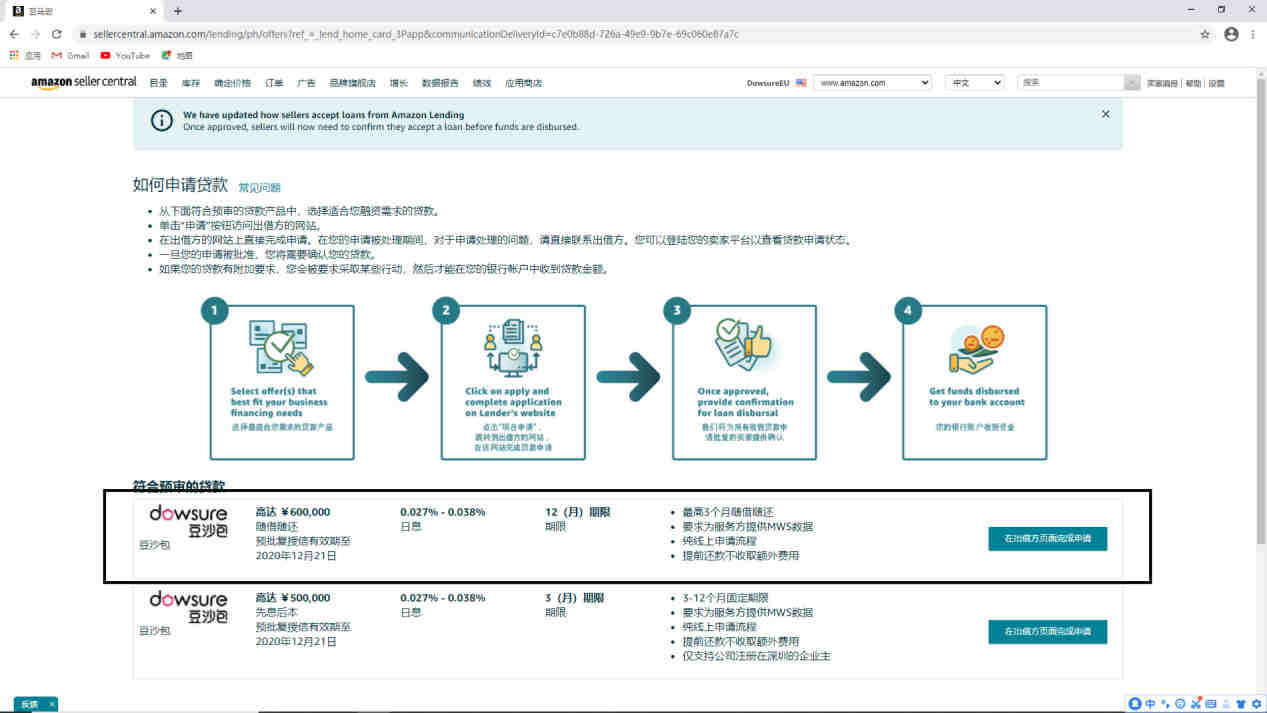Dismiss the Amazon Lending update banner

1105,114
